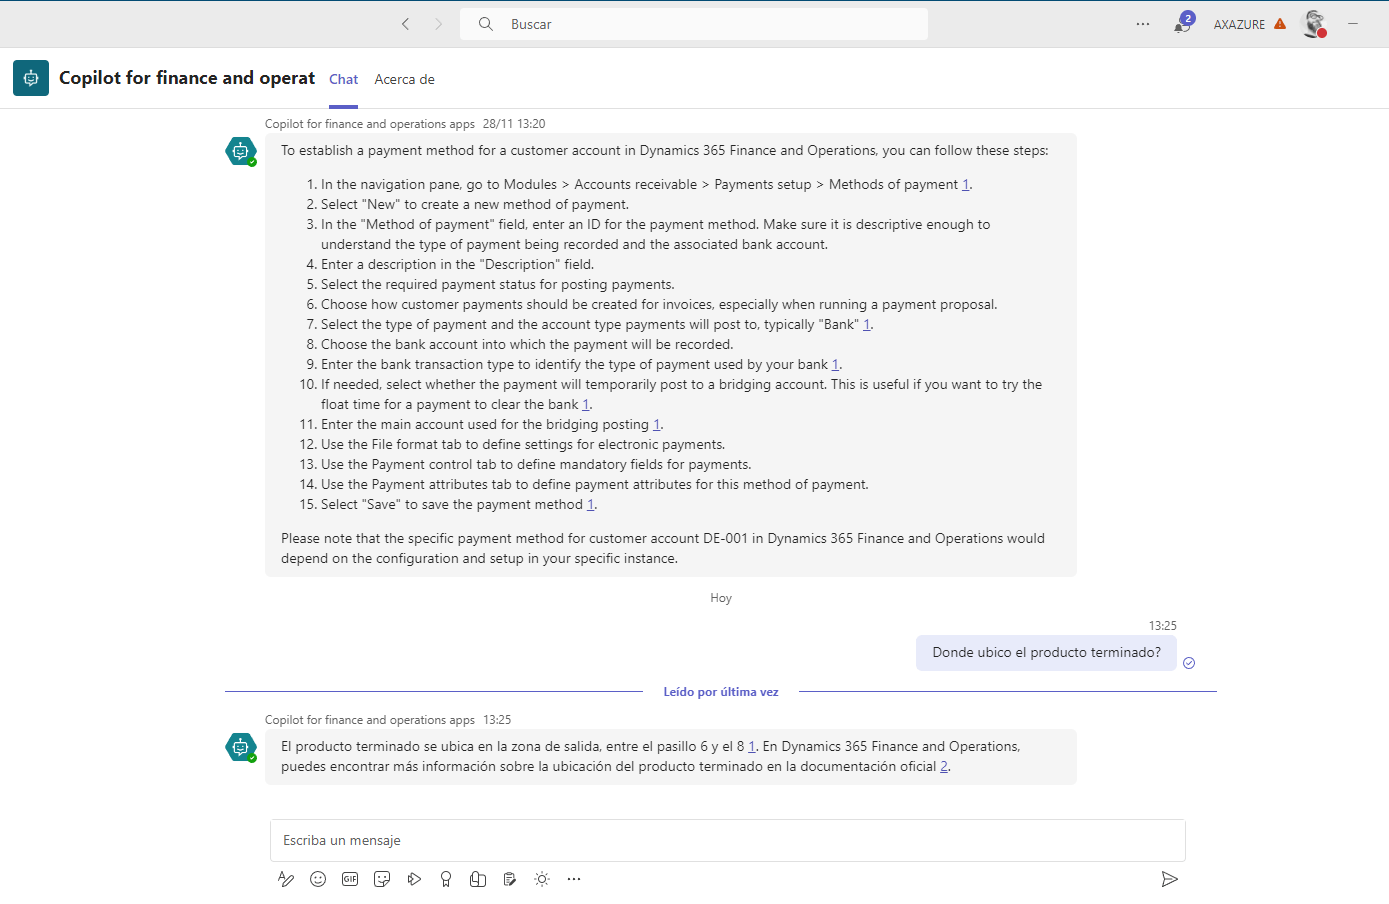Click the AXAZURE organization warning label
The height and width of the screenshot is (904, 1389).
pyautogui.click(x=1249, y=24)
